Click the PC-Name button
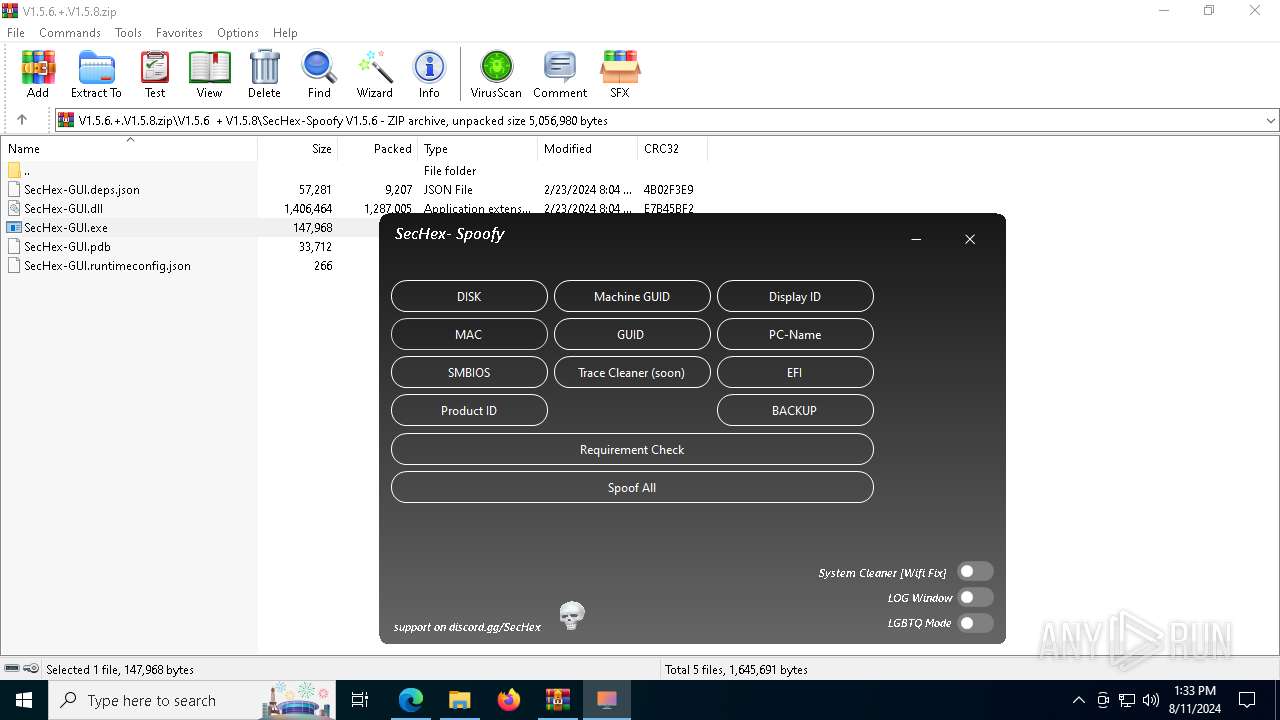The image size is (1280, 720). pos(795,334)
